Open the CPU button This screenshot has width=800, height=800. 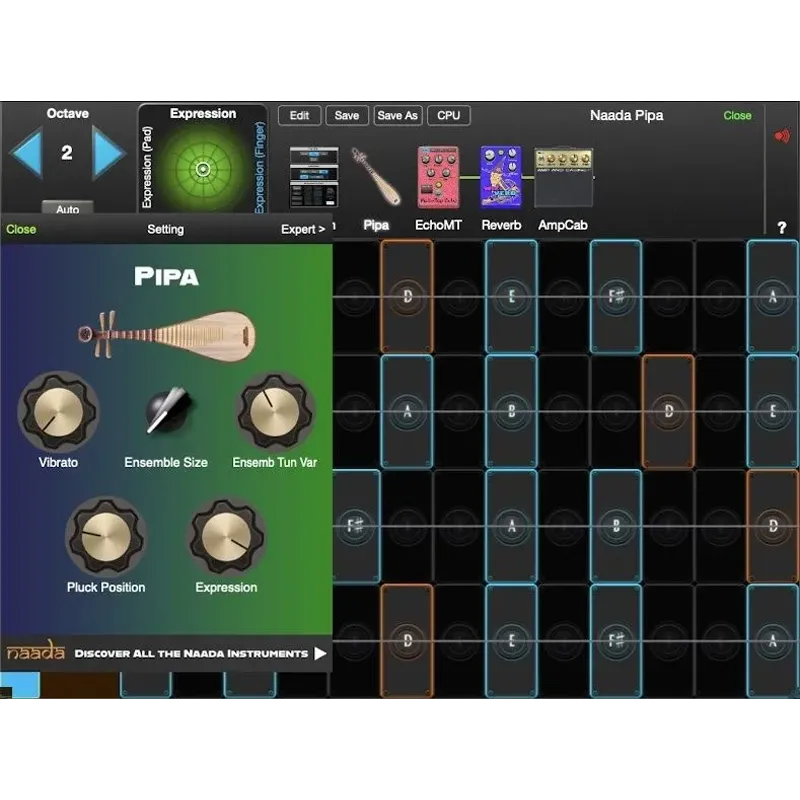click(448, 115)
